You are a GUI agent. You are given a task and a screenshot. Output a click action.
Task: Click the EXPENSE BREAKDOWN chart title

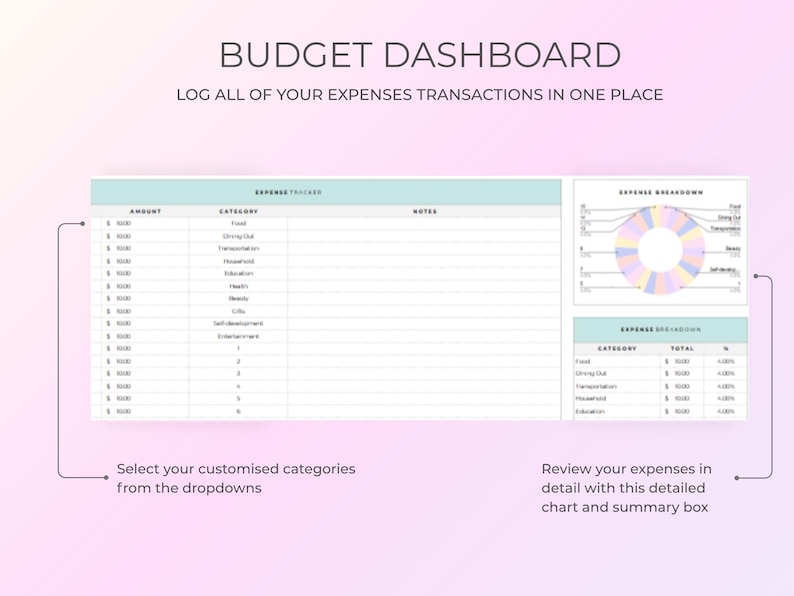tap(661, 192)
